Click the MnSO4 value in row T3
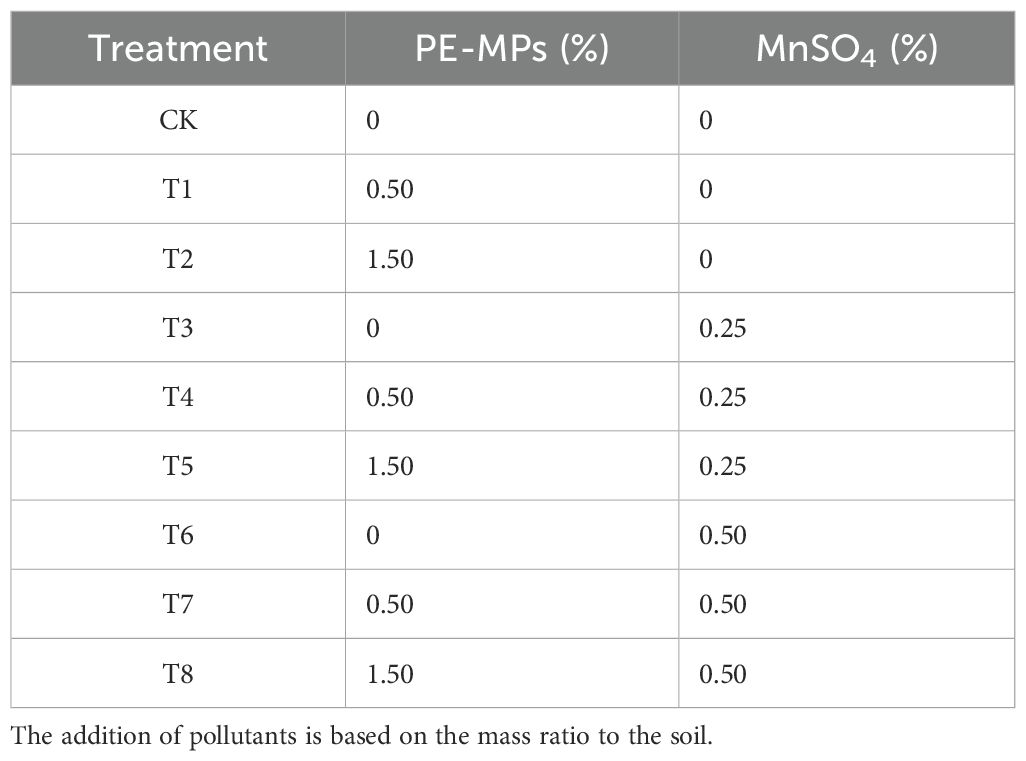This screenshot has height=761, width=1026. click(723, 328)
